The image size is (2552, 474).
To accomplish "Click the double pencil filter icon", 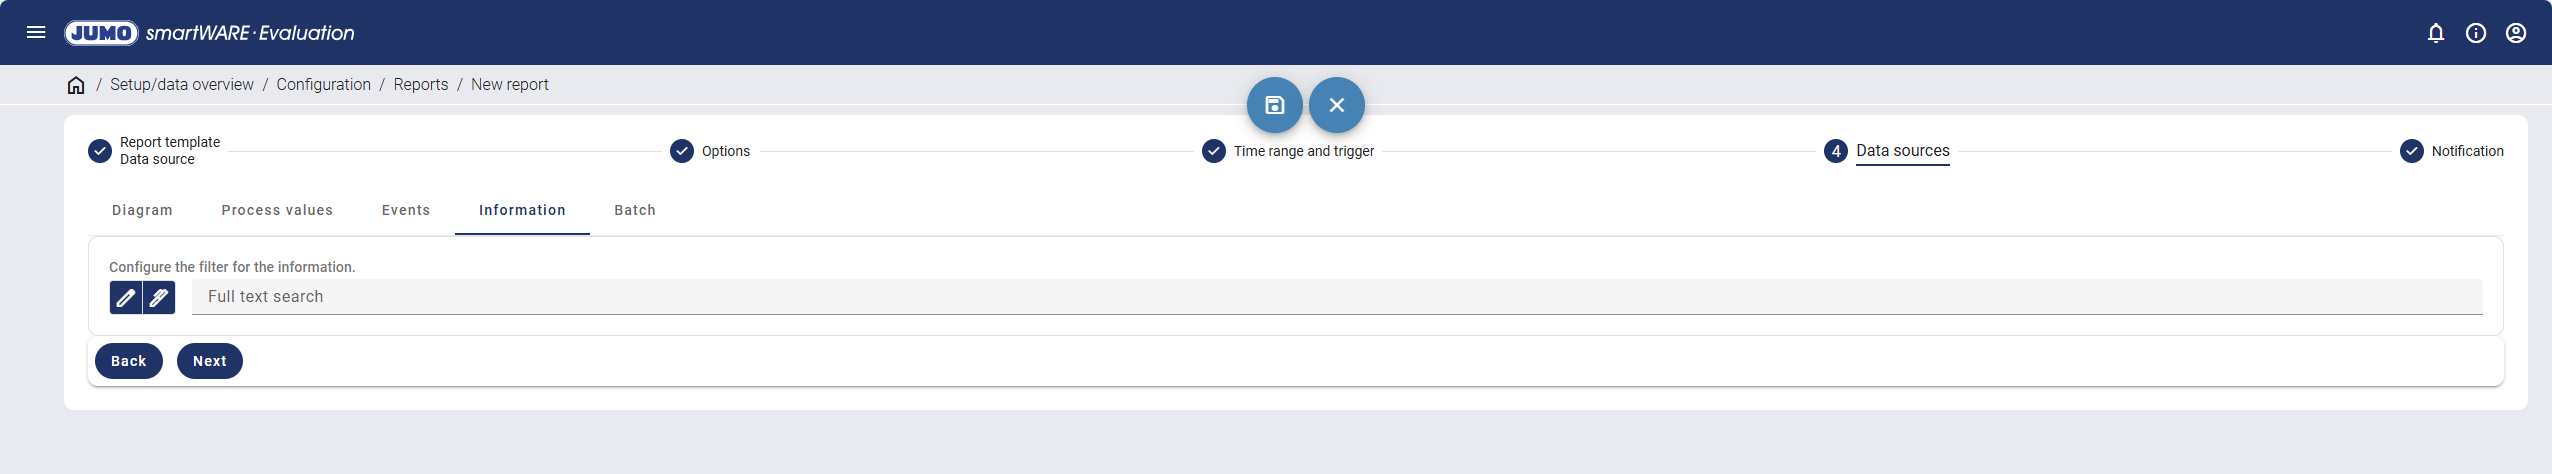I will point(159,298).
